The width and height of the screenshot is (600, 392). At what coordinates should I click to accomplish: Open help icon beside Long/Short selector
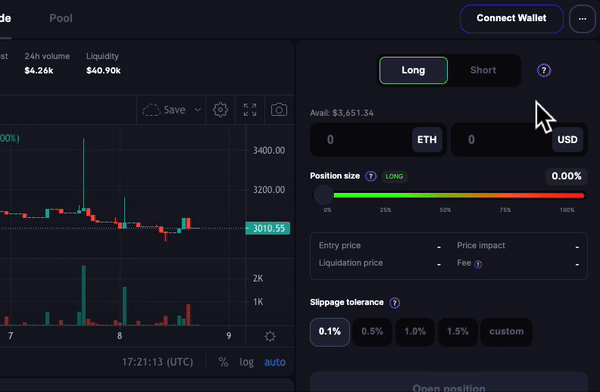coord(544,70)
